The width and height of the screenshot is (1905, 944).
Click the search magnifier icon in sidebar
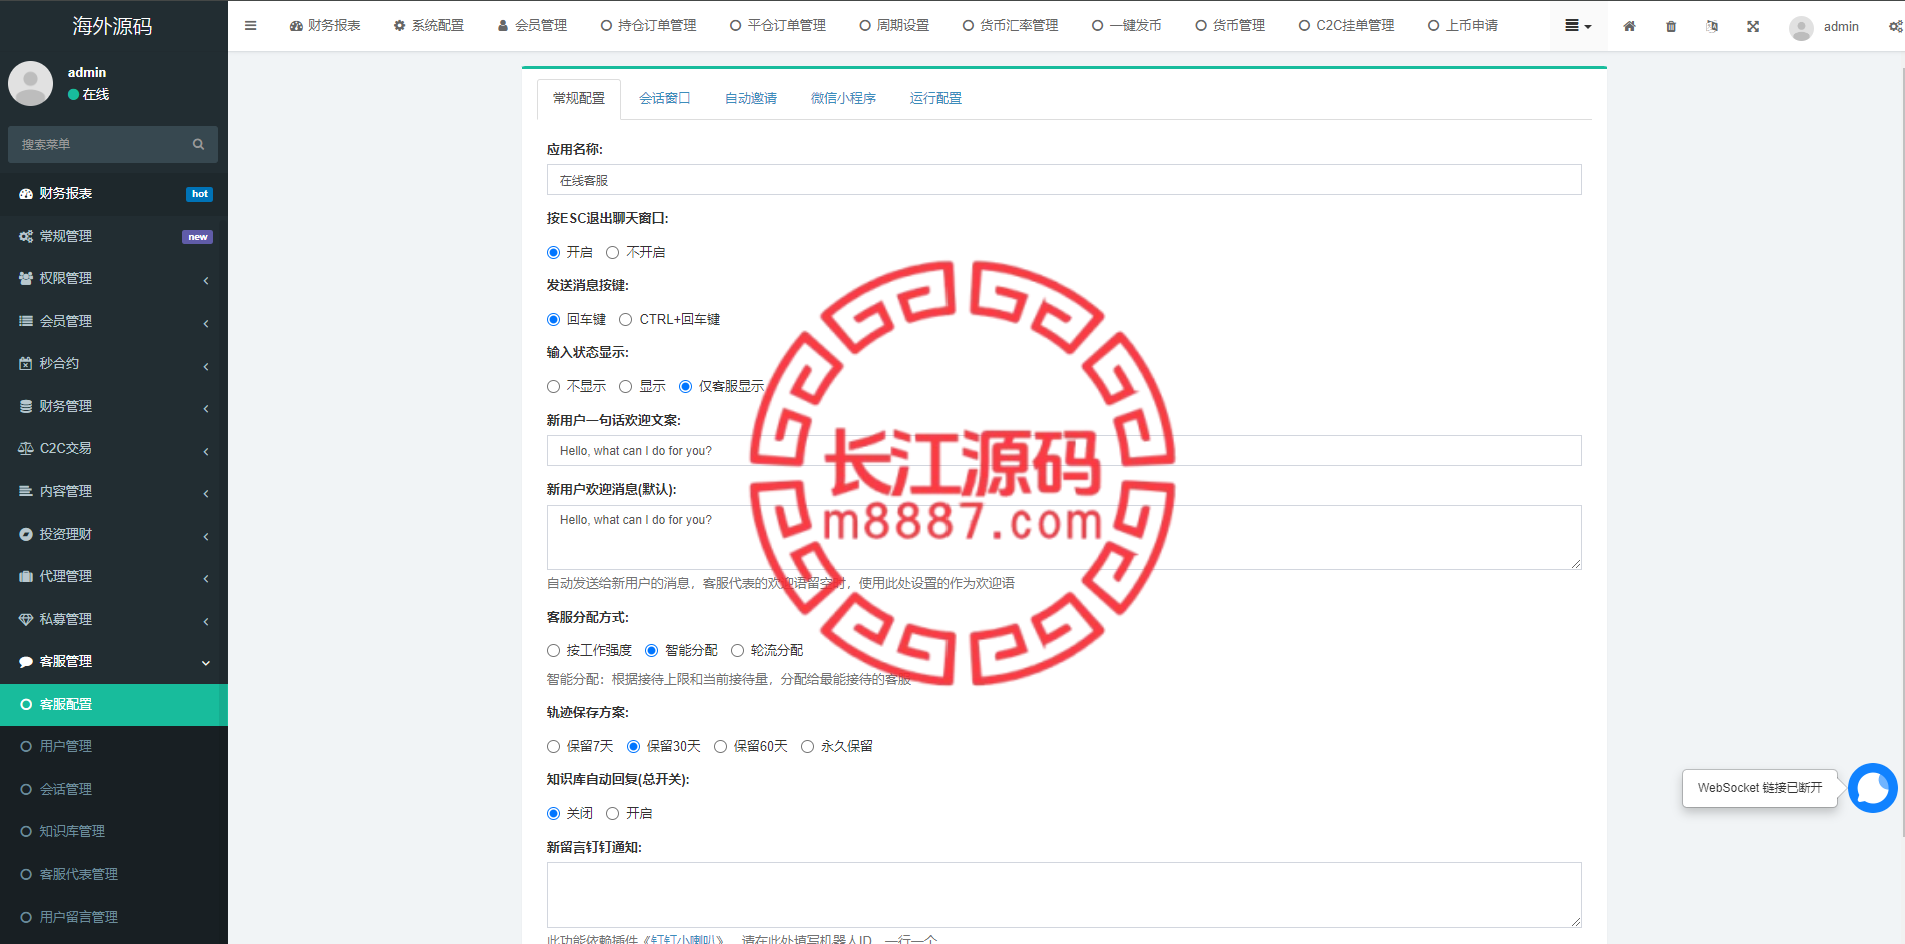(x=198, y=145)
